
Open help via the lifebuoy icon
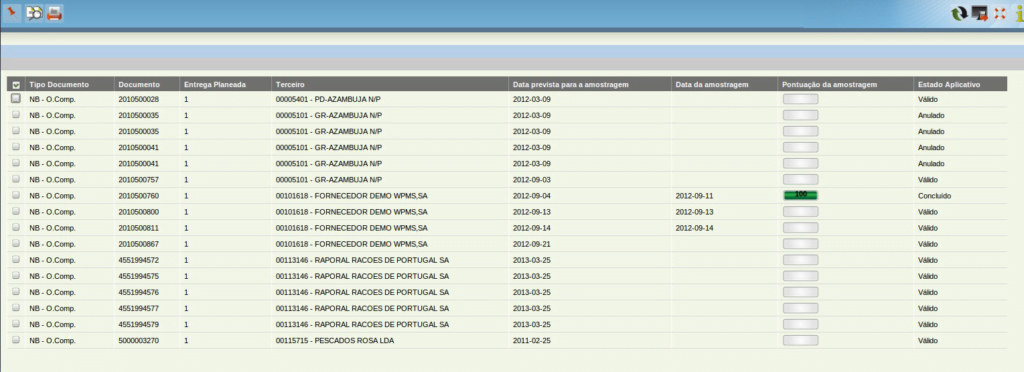[1000, 14]
